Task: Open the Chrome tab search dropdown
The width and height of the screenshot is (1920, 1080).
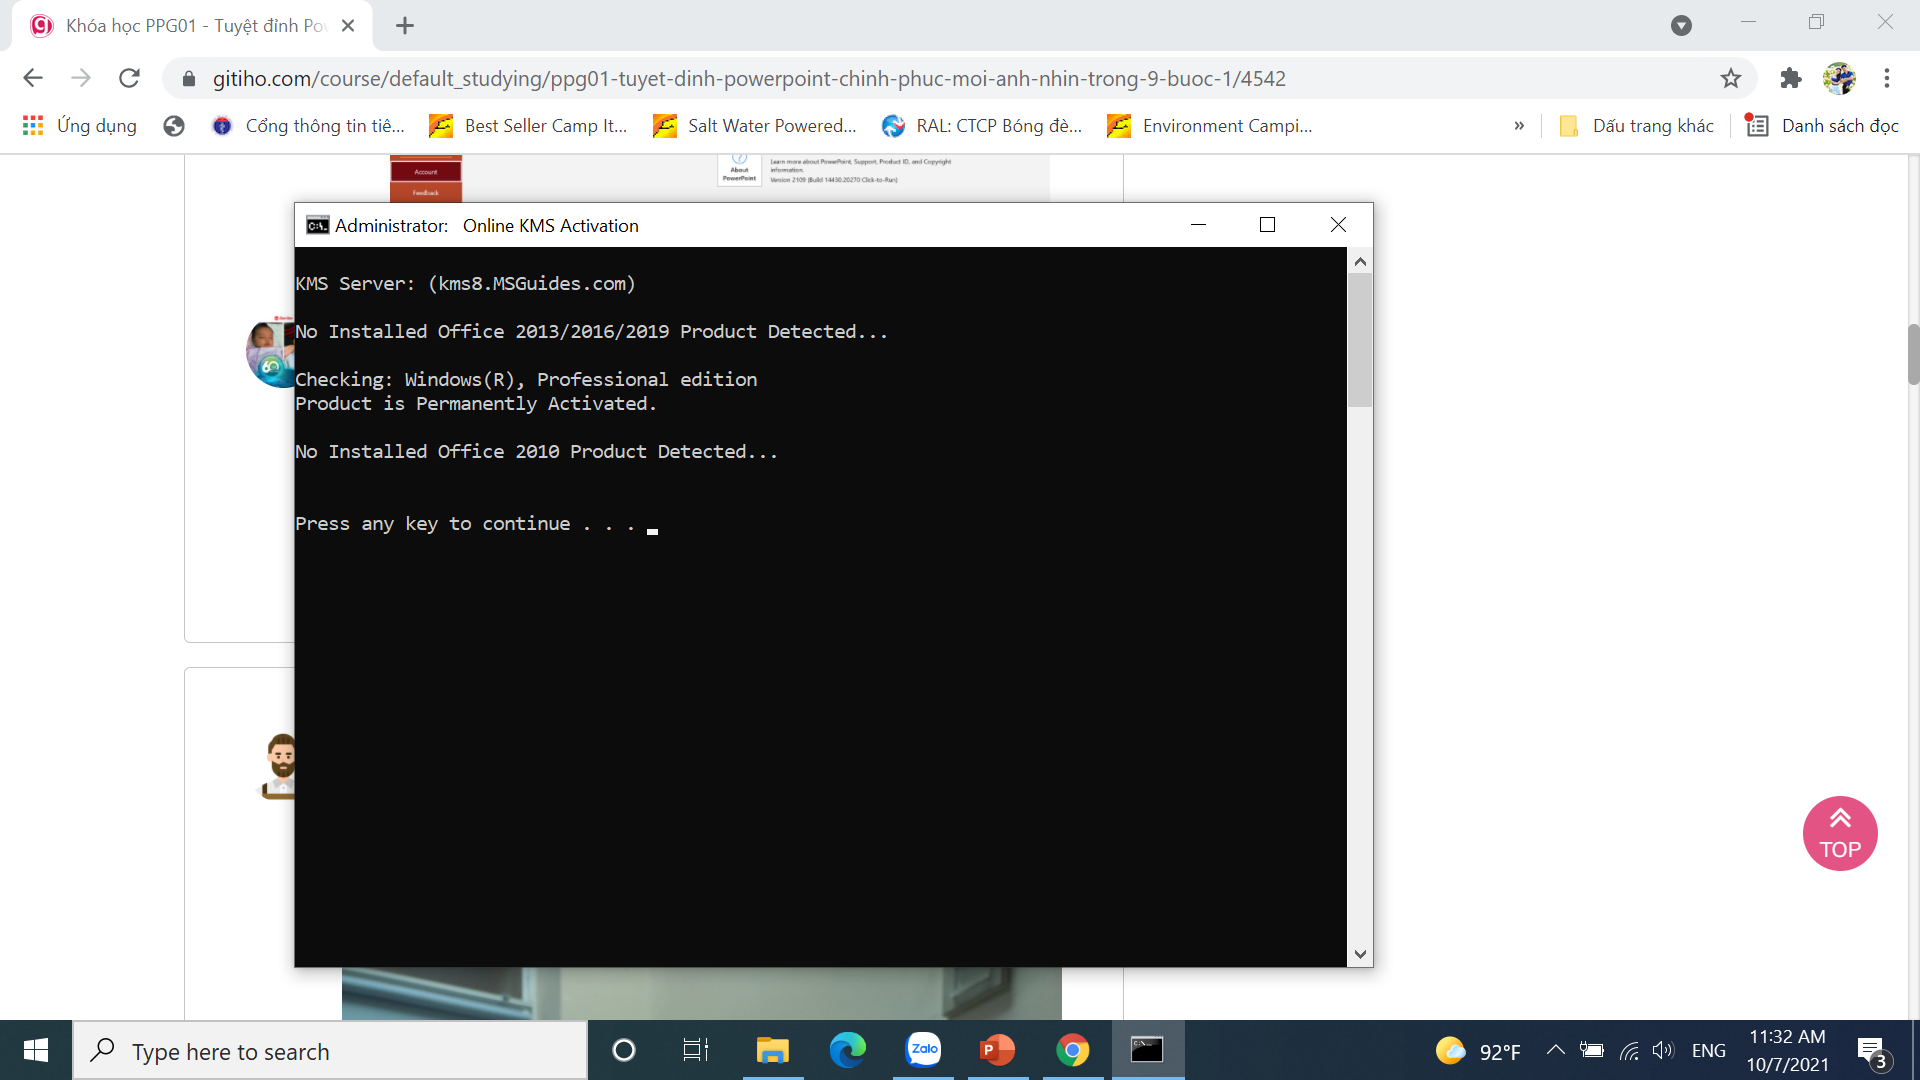Action: click(x=1681, y=26)
